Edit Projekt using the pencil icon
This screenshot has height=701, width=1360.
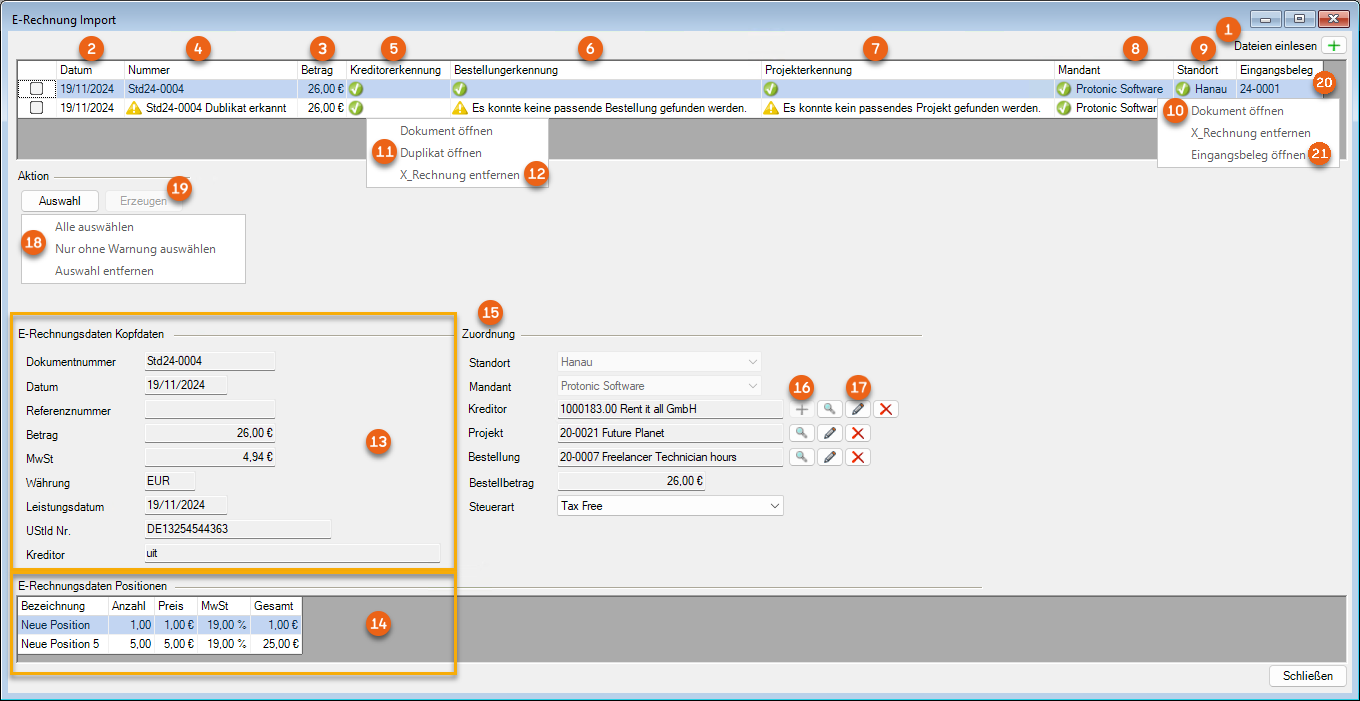click(829, 433)
